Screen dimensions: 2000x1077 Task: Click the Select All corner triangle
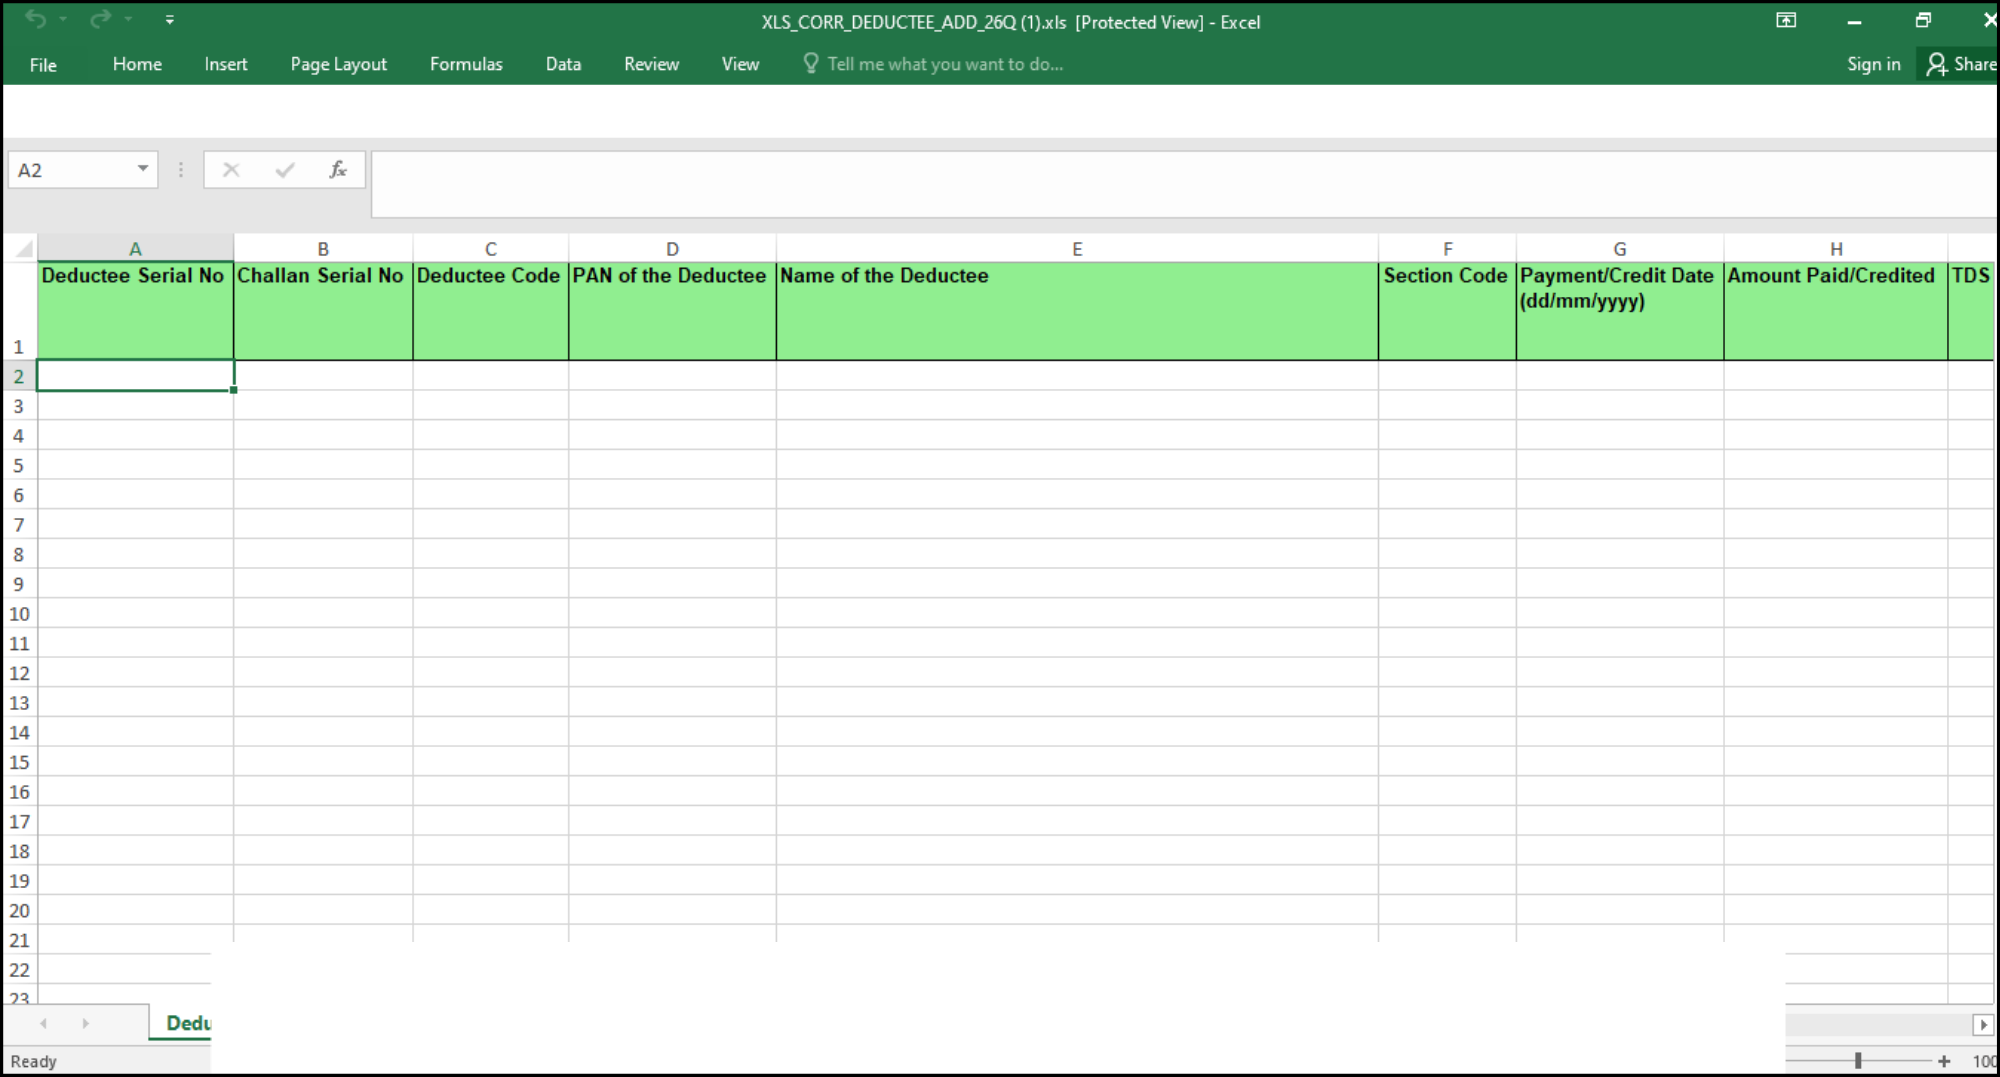tap(24, 248)
